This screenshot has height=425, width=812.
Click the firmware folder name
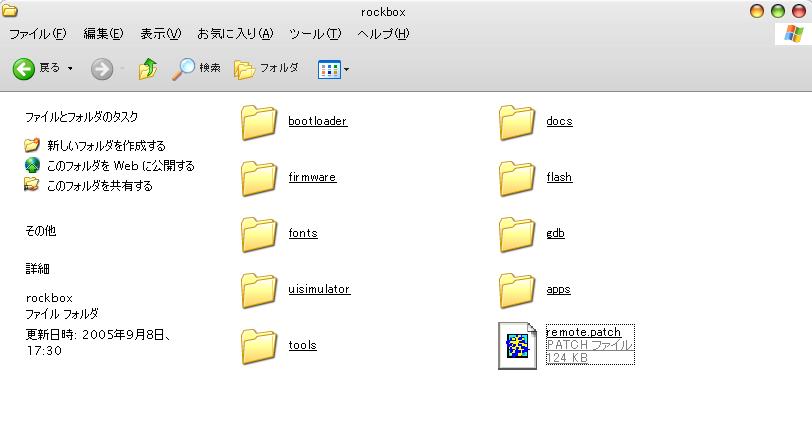312,177
